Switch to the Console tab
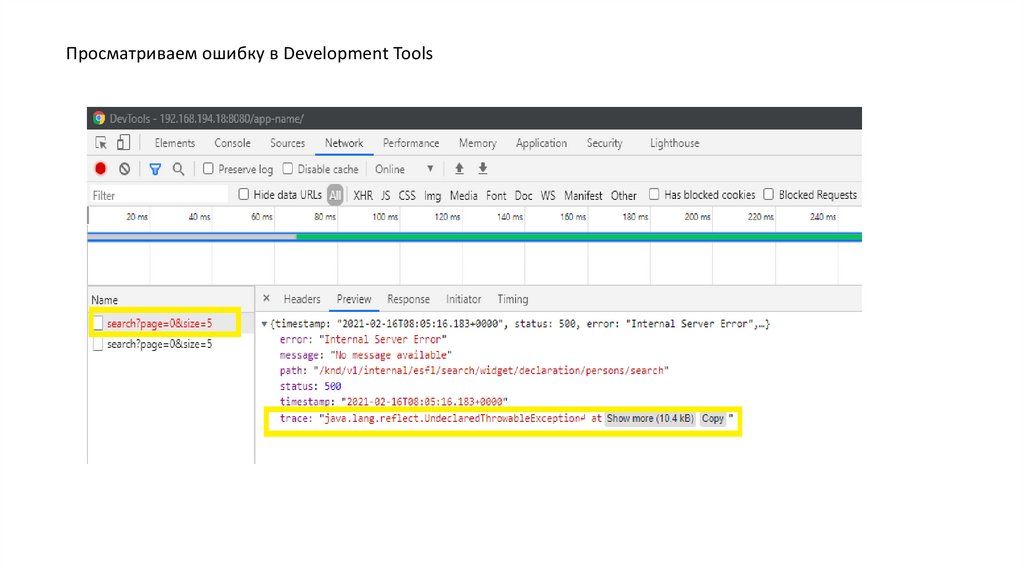Viewport: 1024px width, 574px height. click(x=232, y=143)
